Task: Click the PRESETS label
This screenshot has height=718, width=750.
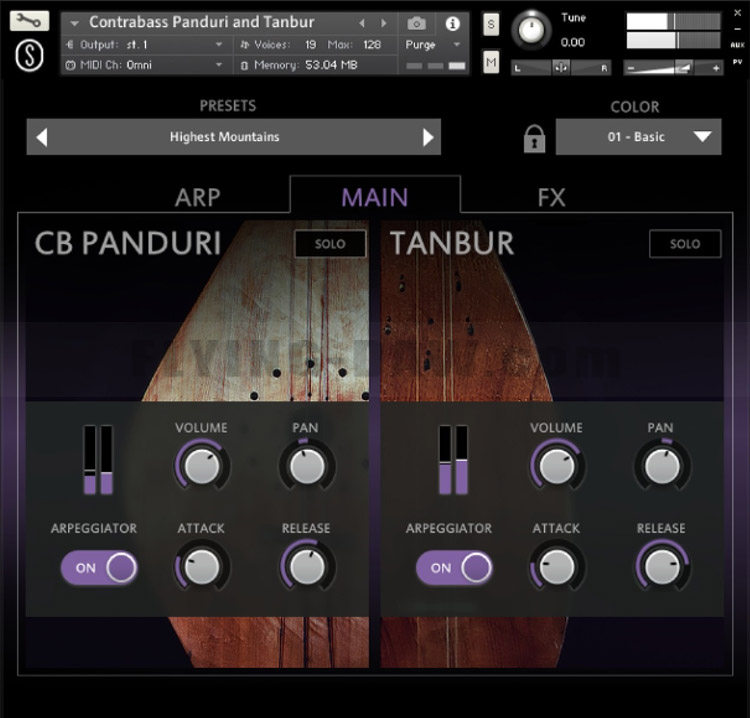Action: coord(228,106)
